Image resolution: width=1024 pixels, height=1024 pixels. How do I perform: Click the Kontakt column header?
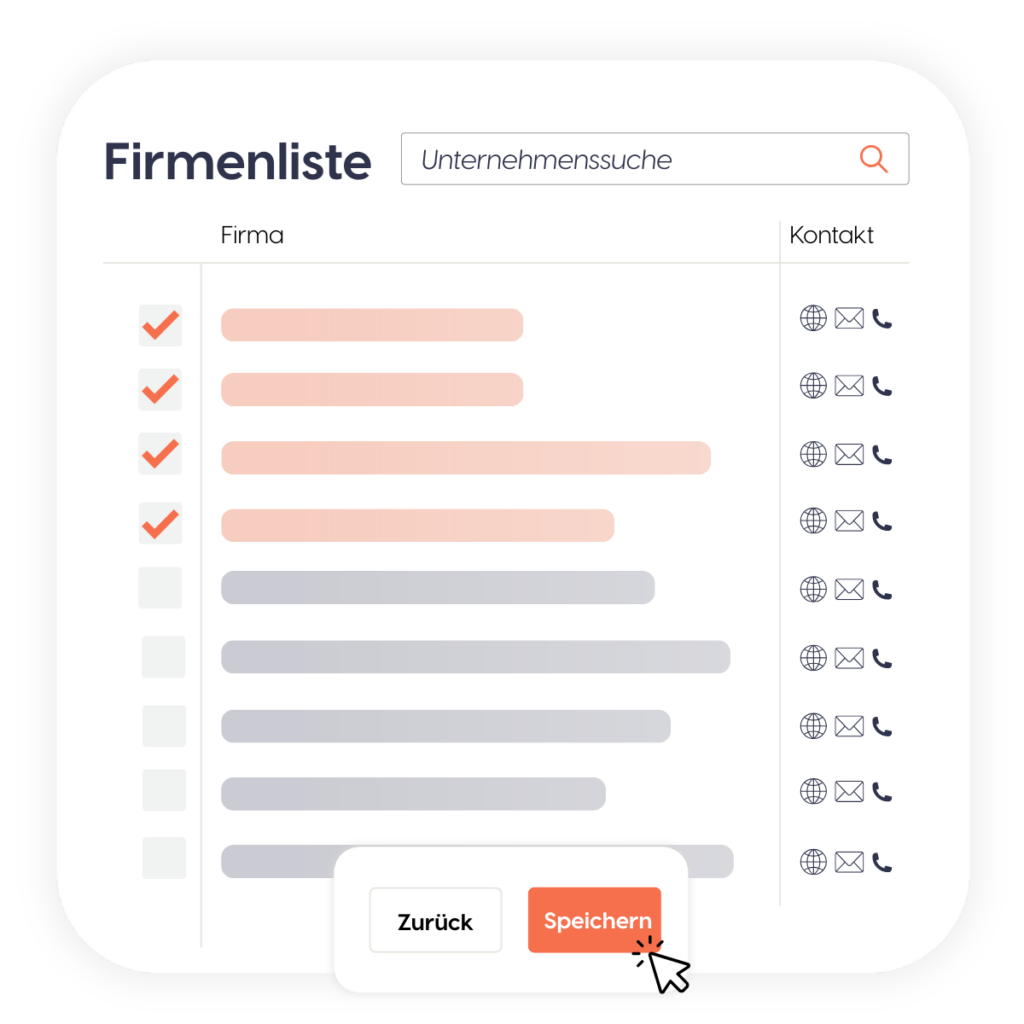831,235
